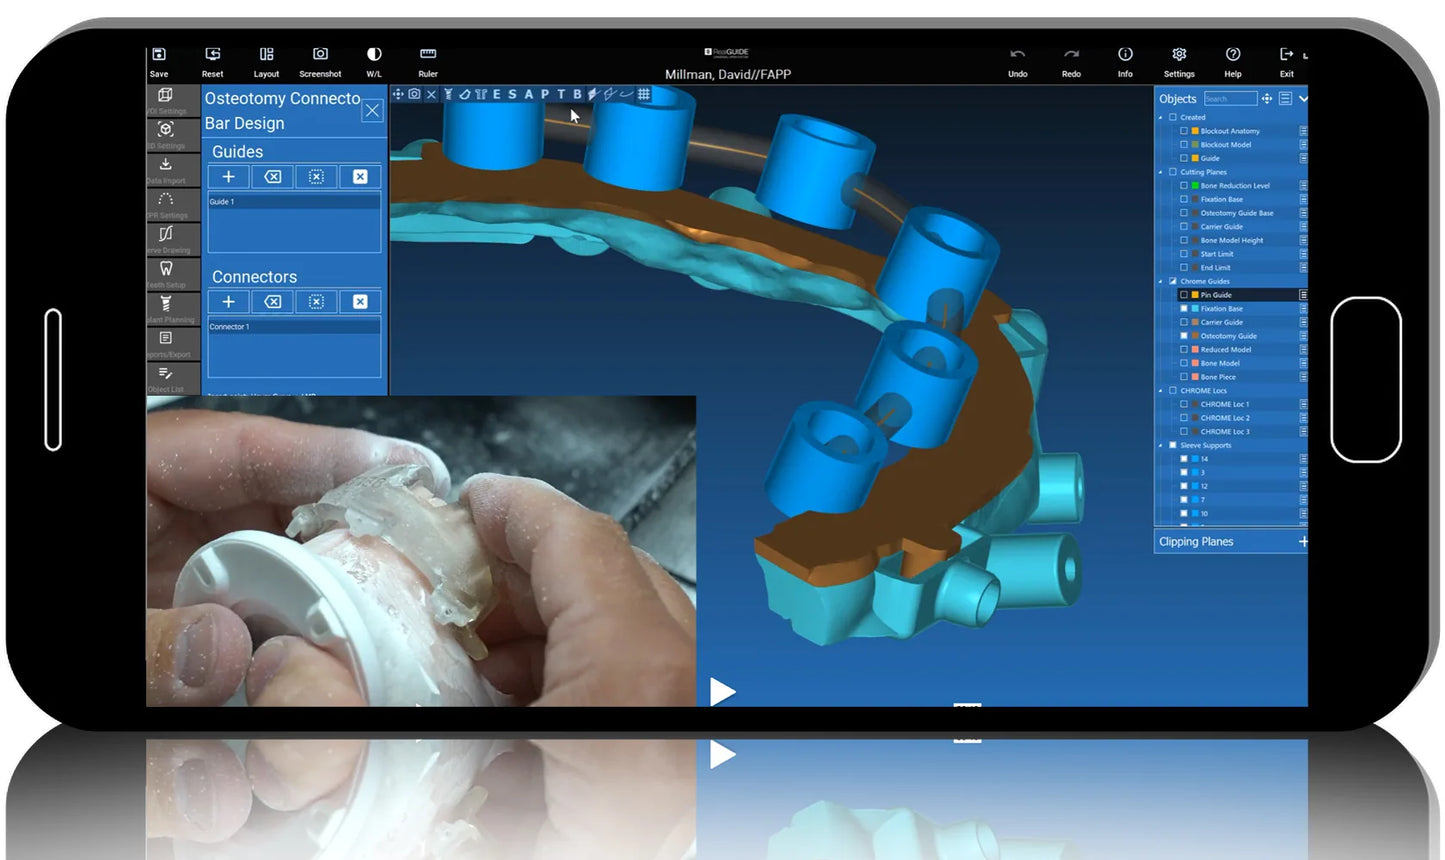
Task: Collapse the Cutting Planes tree group
Action: coord(1161,172)
